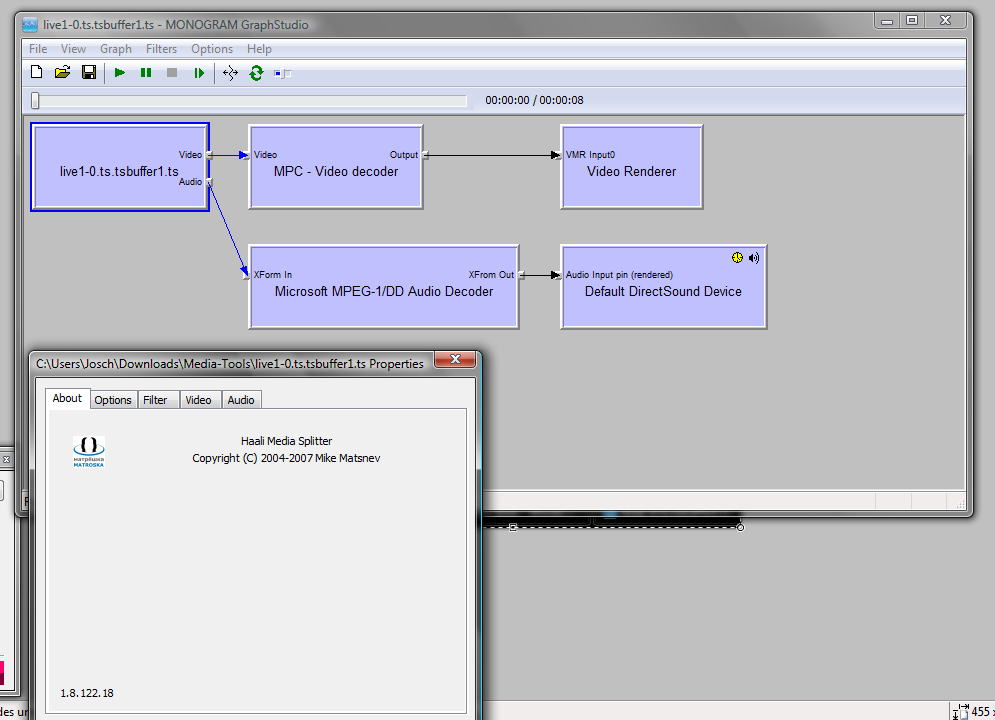The image size is (995, 720).
Task: Click the Video output pin of source filter
Action: tap(209, 155)
